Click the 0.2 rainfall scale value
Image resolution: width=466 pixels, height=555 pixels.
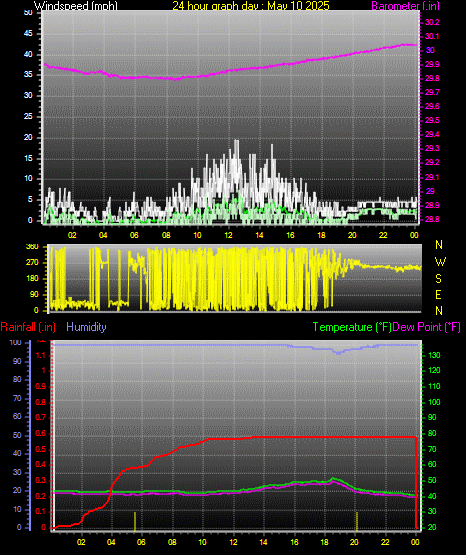(41, 496)
